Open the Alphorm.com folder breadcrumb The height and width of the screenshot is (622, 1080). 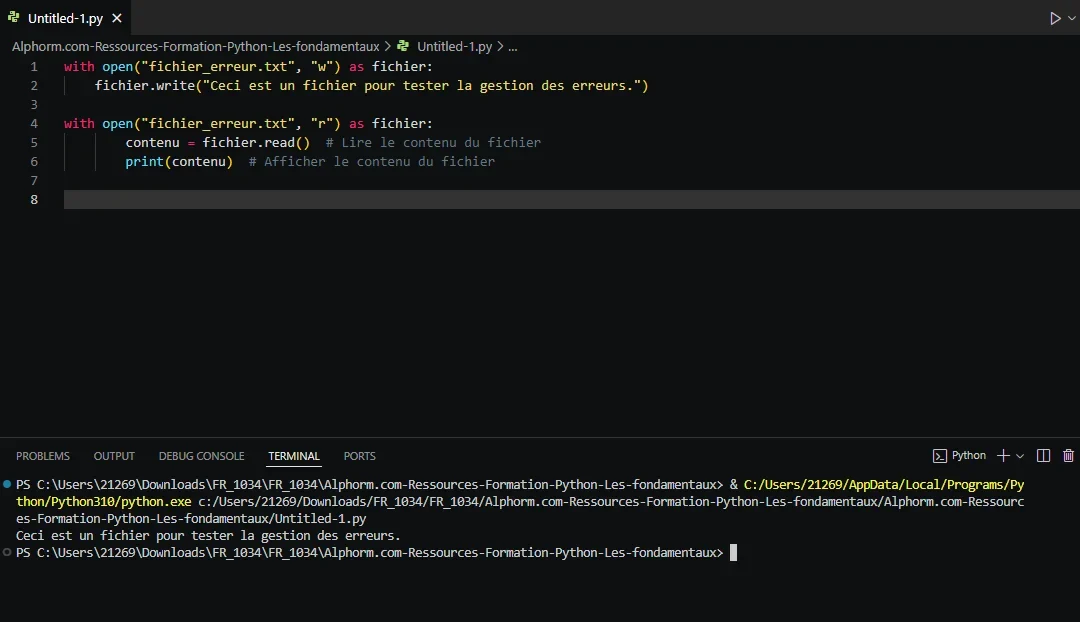pos(196,46)
